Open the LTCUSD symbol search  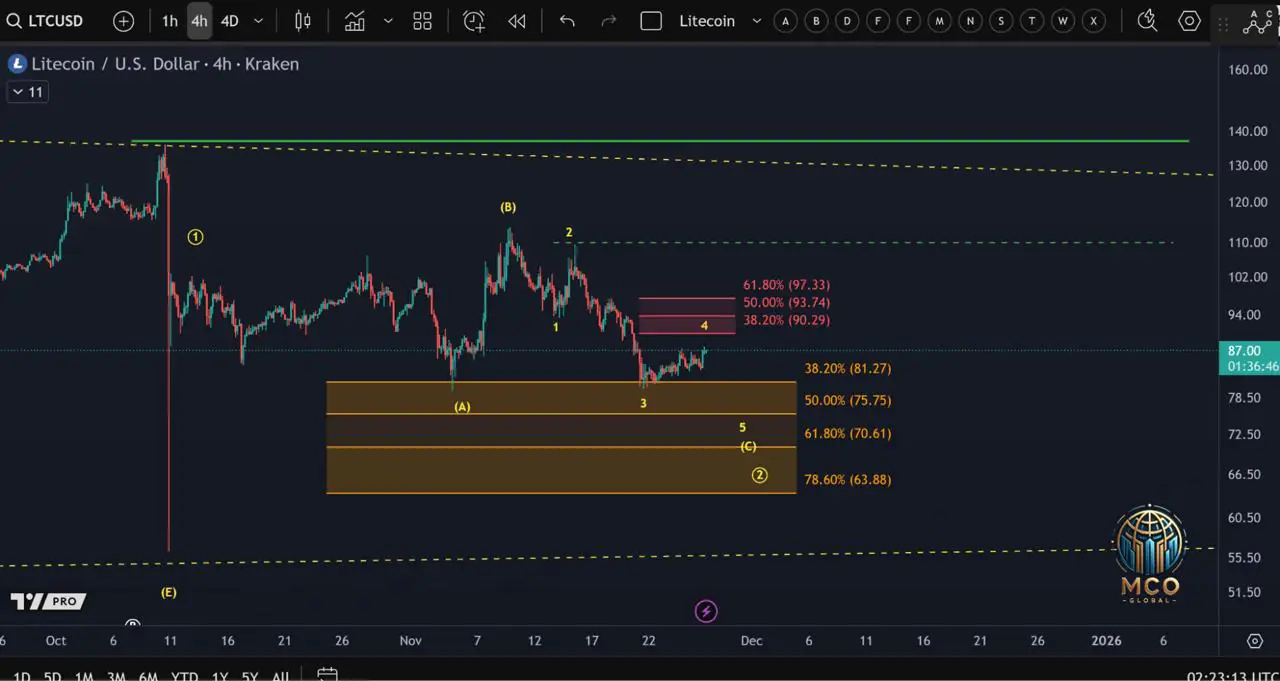coord(45,21)
